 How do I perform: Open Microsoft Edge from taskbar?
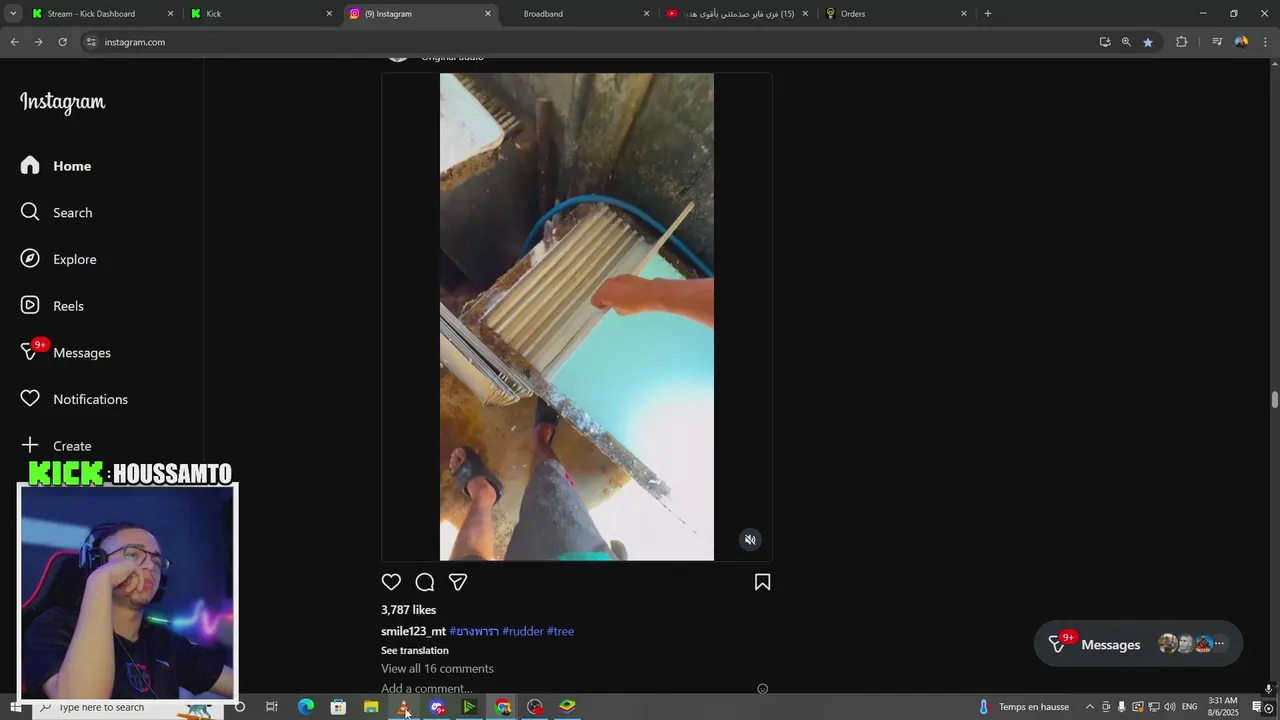click(x=306, y=707)
